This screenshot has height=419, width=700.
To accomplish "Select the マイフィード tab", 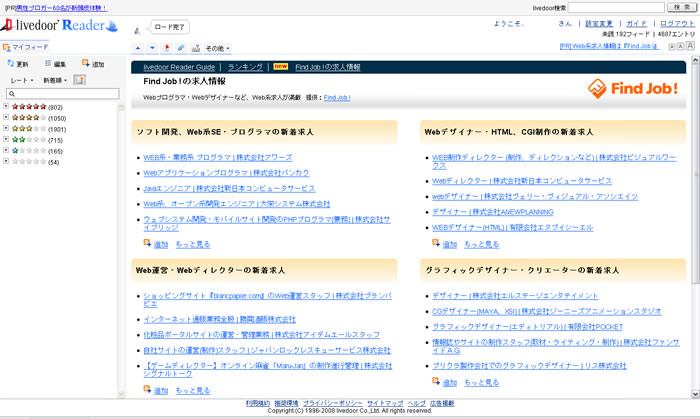I will coord(25,47).
